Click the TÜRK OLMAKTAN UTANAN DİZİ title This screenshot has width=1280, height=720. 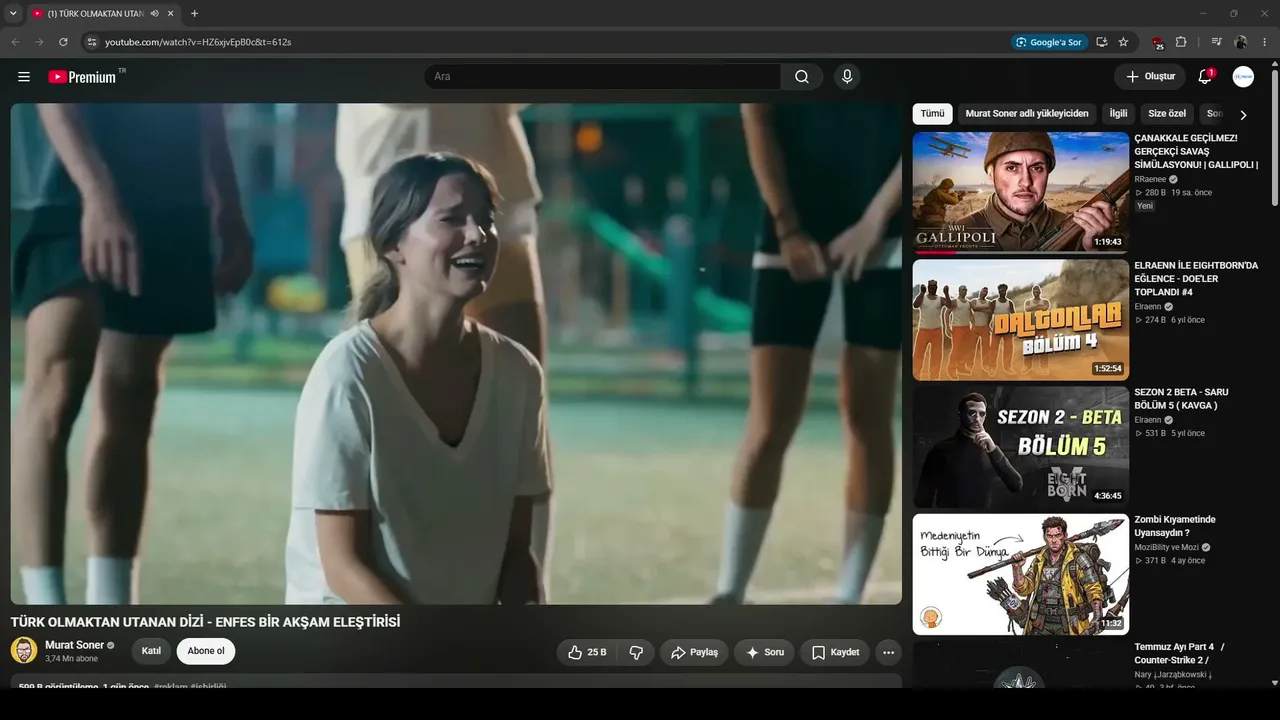point(205,622)
